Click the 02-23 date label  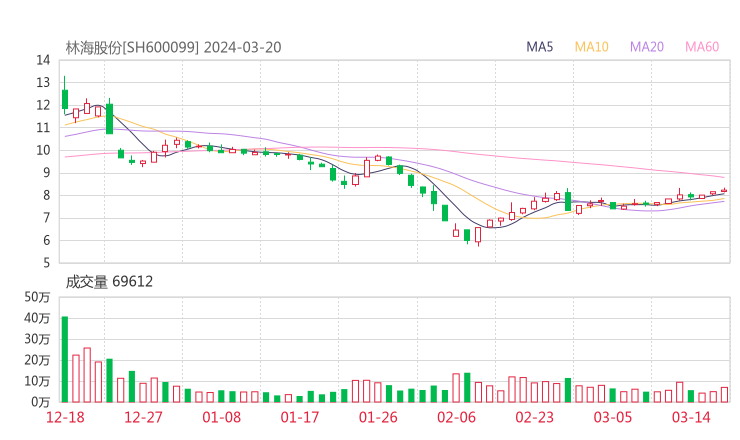(534, 417)
